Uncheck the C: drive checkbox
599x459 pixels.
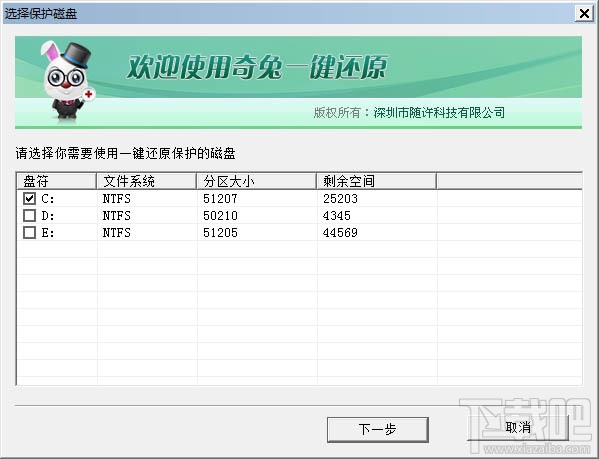tap(29, 199)
